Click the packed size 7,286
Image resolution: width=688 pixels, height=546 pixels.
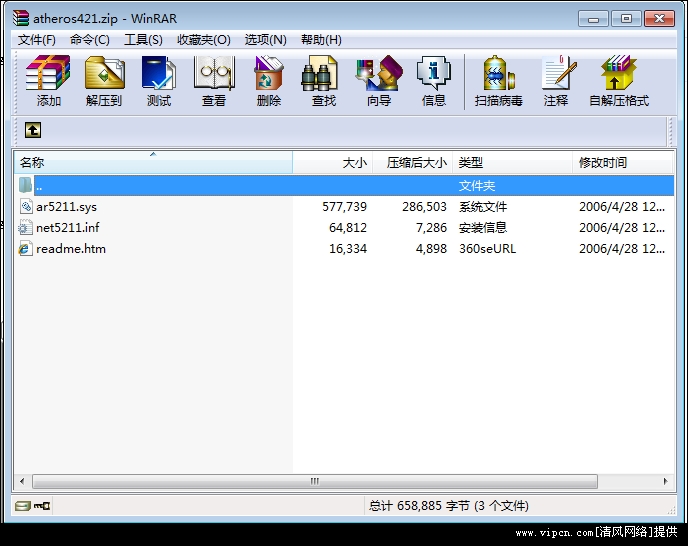(x=431, y=227)
